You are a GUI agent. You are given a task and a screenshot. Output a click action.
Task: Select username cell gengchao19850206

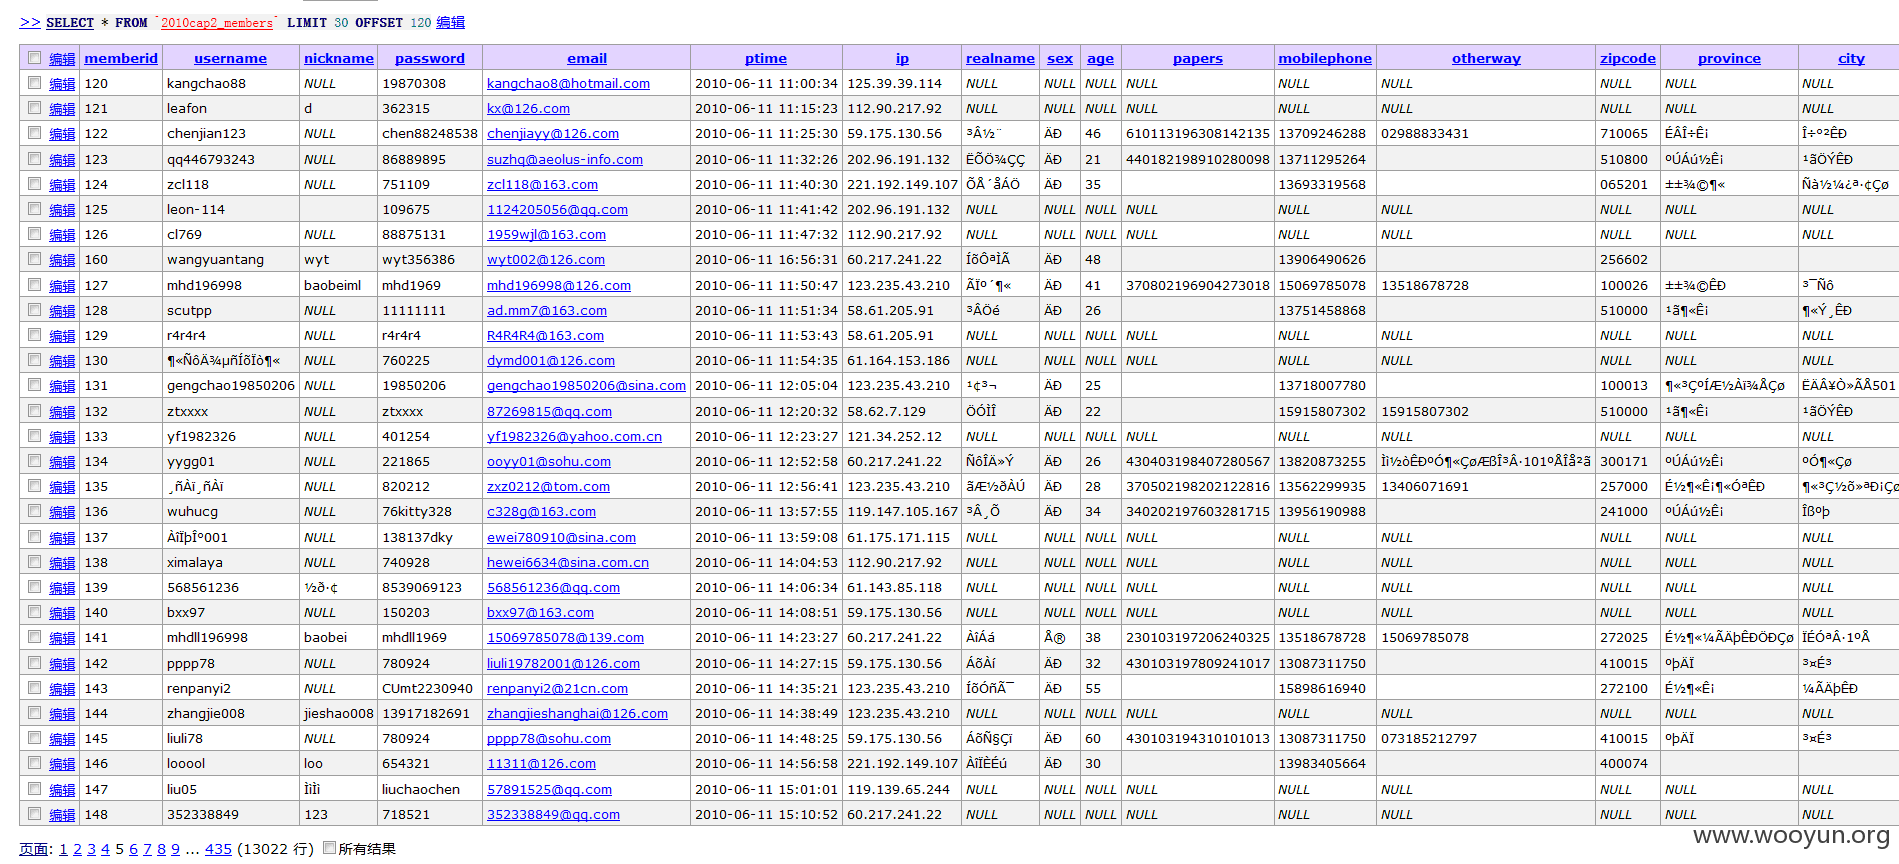[231, 386]
